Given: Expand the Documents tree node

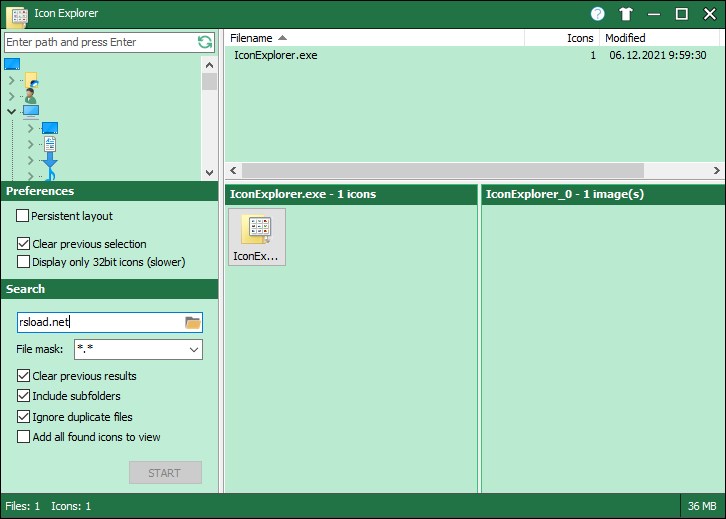Looking at the screenshot, I should 31,144.
